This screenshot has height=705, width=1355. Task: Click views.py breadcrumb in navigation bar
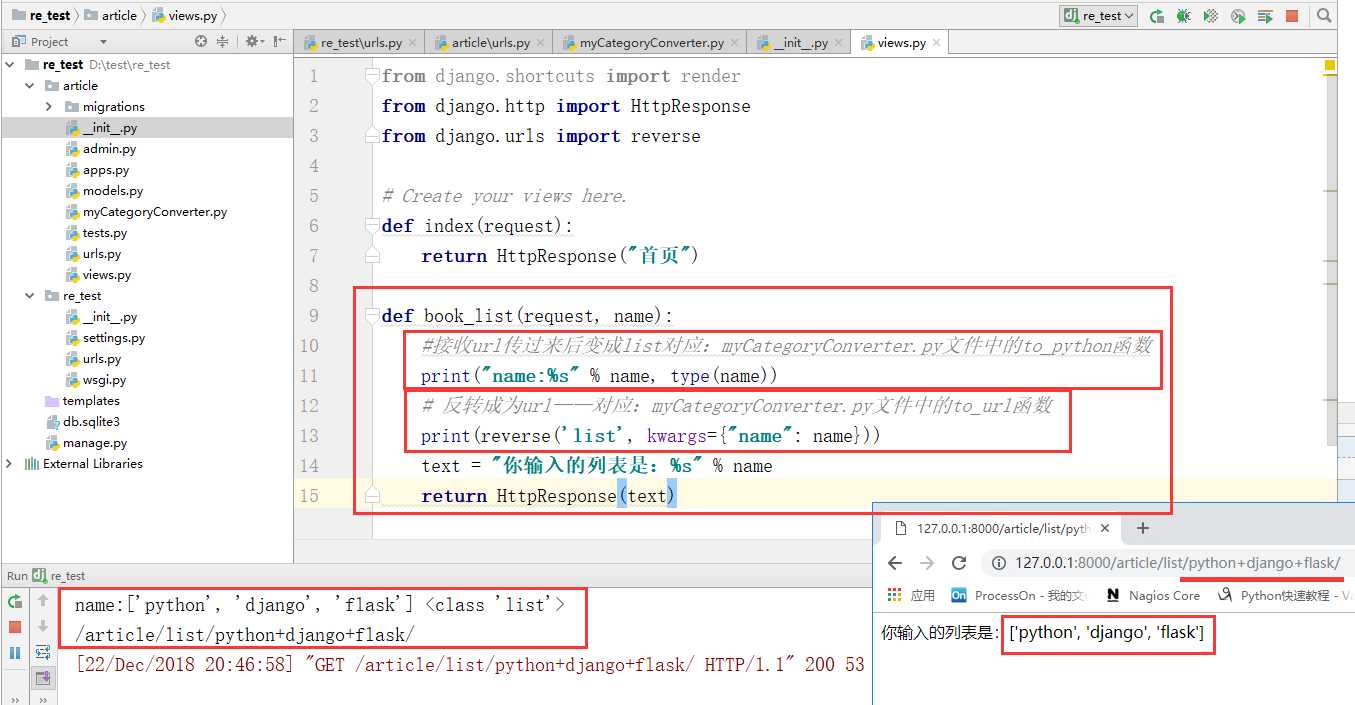[x=183, y=15]
